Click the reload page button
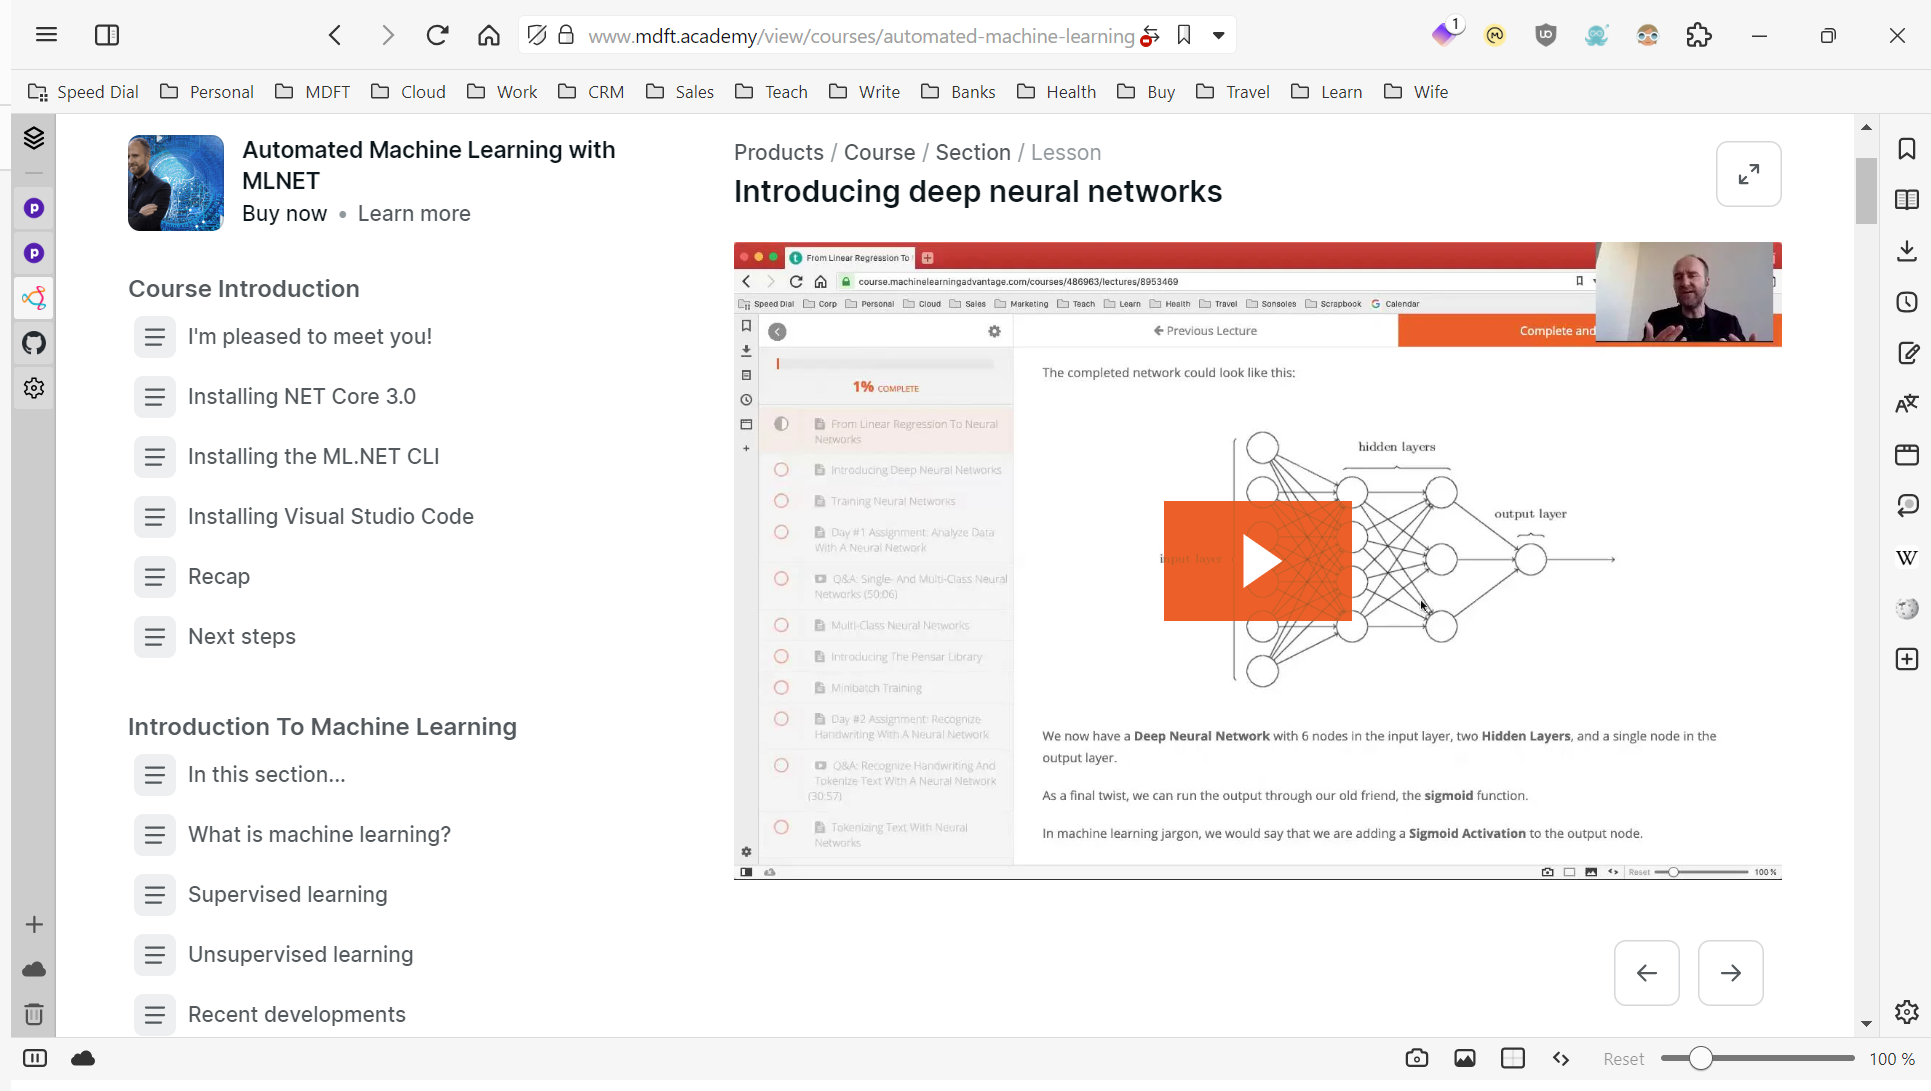Viewport: 1931px width, 1091px height. click(x=437, y=35)
